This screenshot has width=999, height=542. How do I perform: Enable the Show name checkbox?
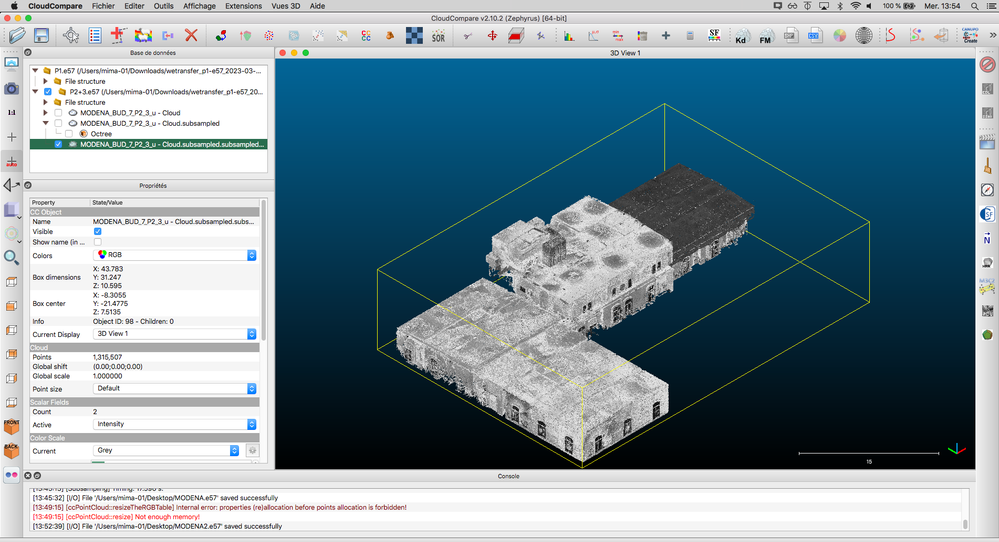(98, 242)
